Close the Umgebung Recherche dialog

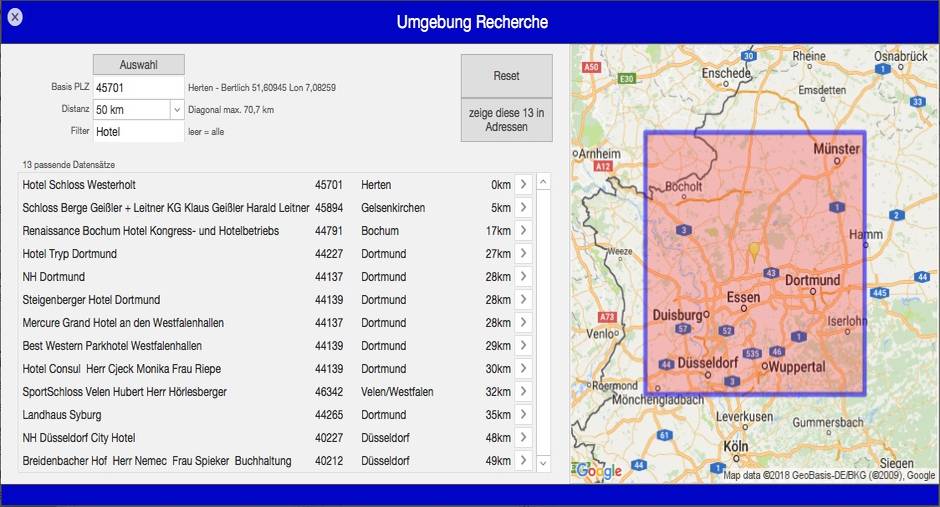(x=15, y=17)
